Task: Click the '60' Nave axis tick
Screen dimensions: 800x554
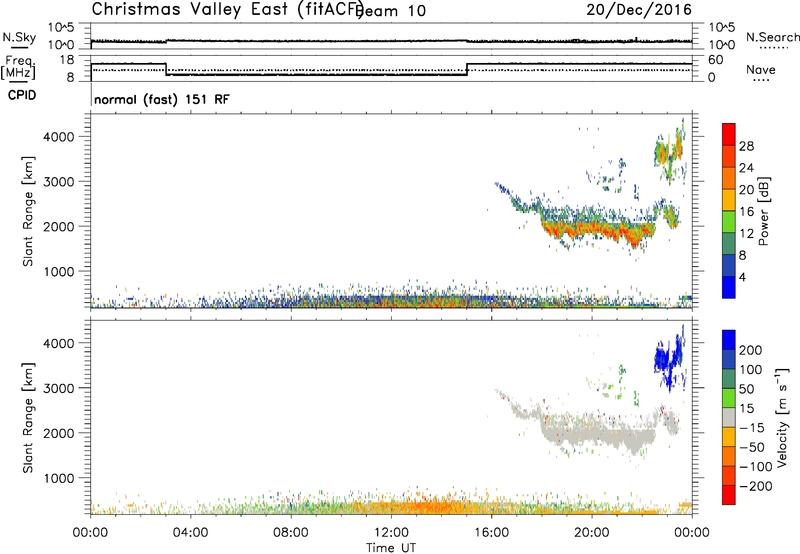Action: point(716,60)
